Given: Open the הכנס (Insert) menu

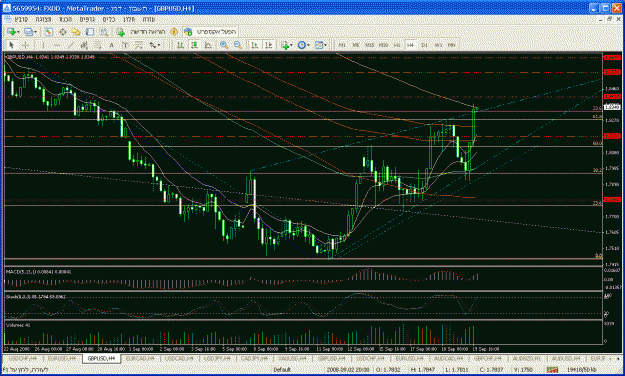Looking at the screenshot, I should 66,19.
